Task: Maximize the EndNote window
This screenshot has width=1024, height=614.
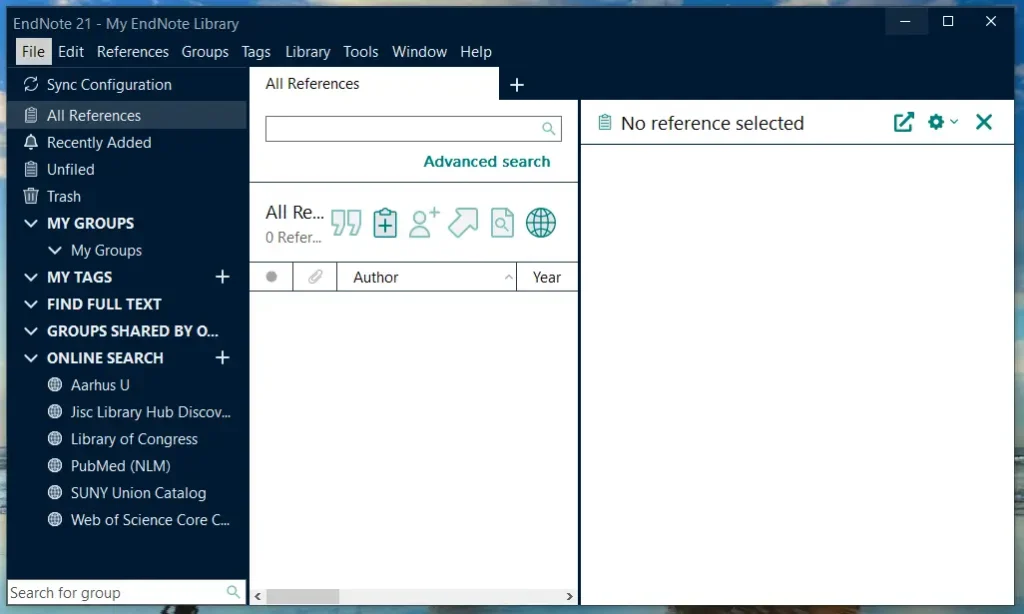Action: coord(948,22)
